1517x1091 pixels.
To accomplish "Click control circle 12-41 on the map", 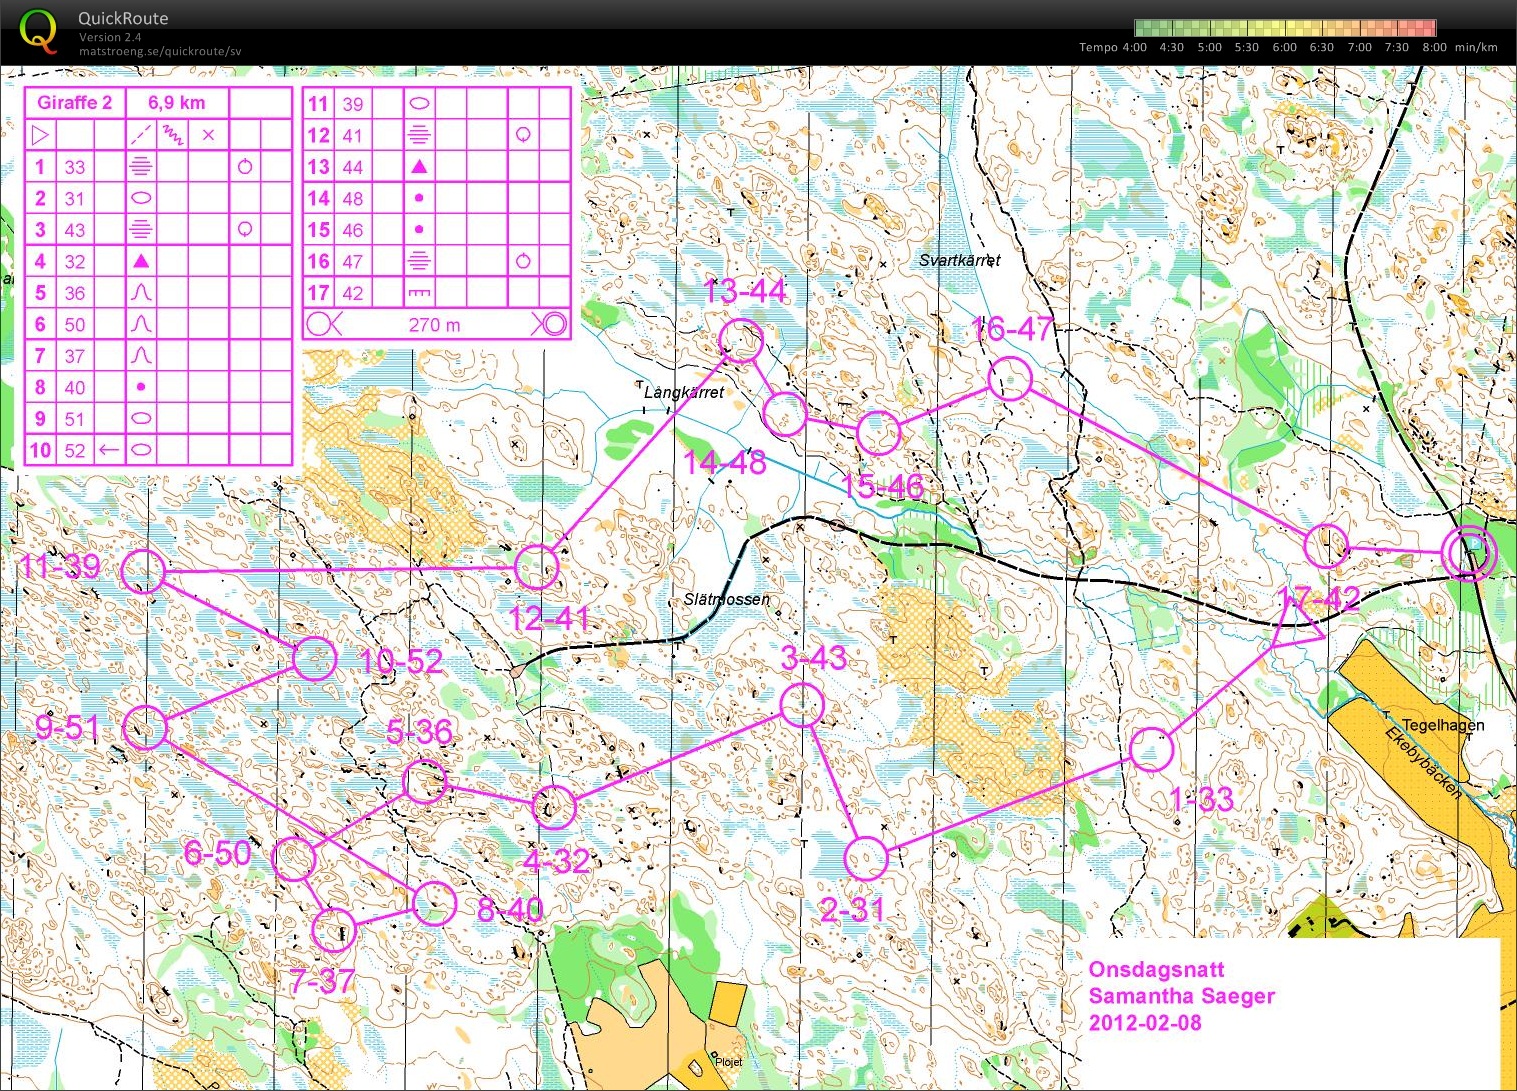I will 536,567.
